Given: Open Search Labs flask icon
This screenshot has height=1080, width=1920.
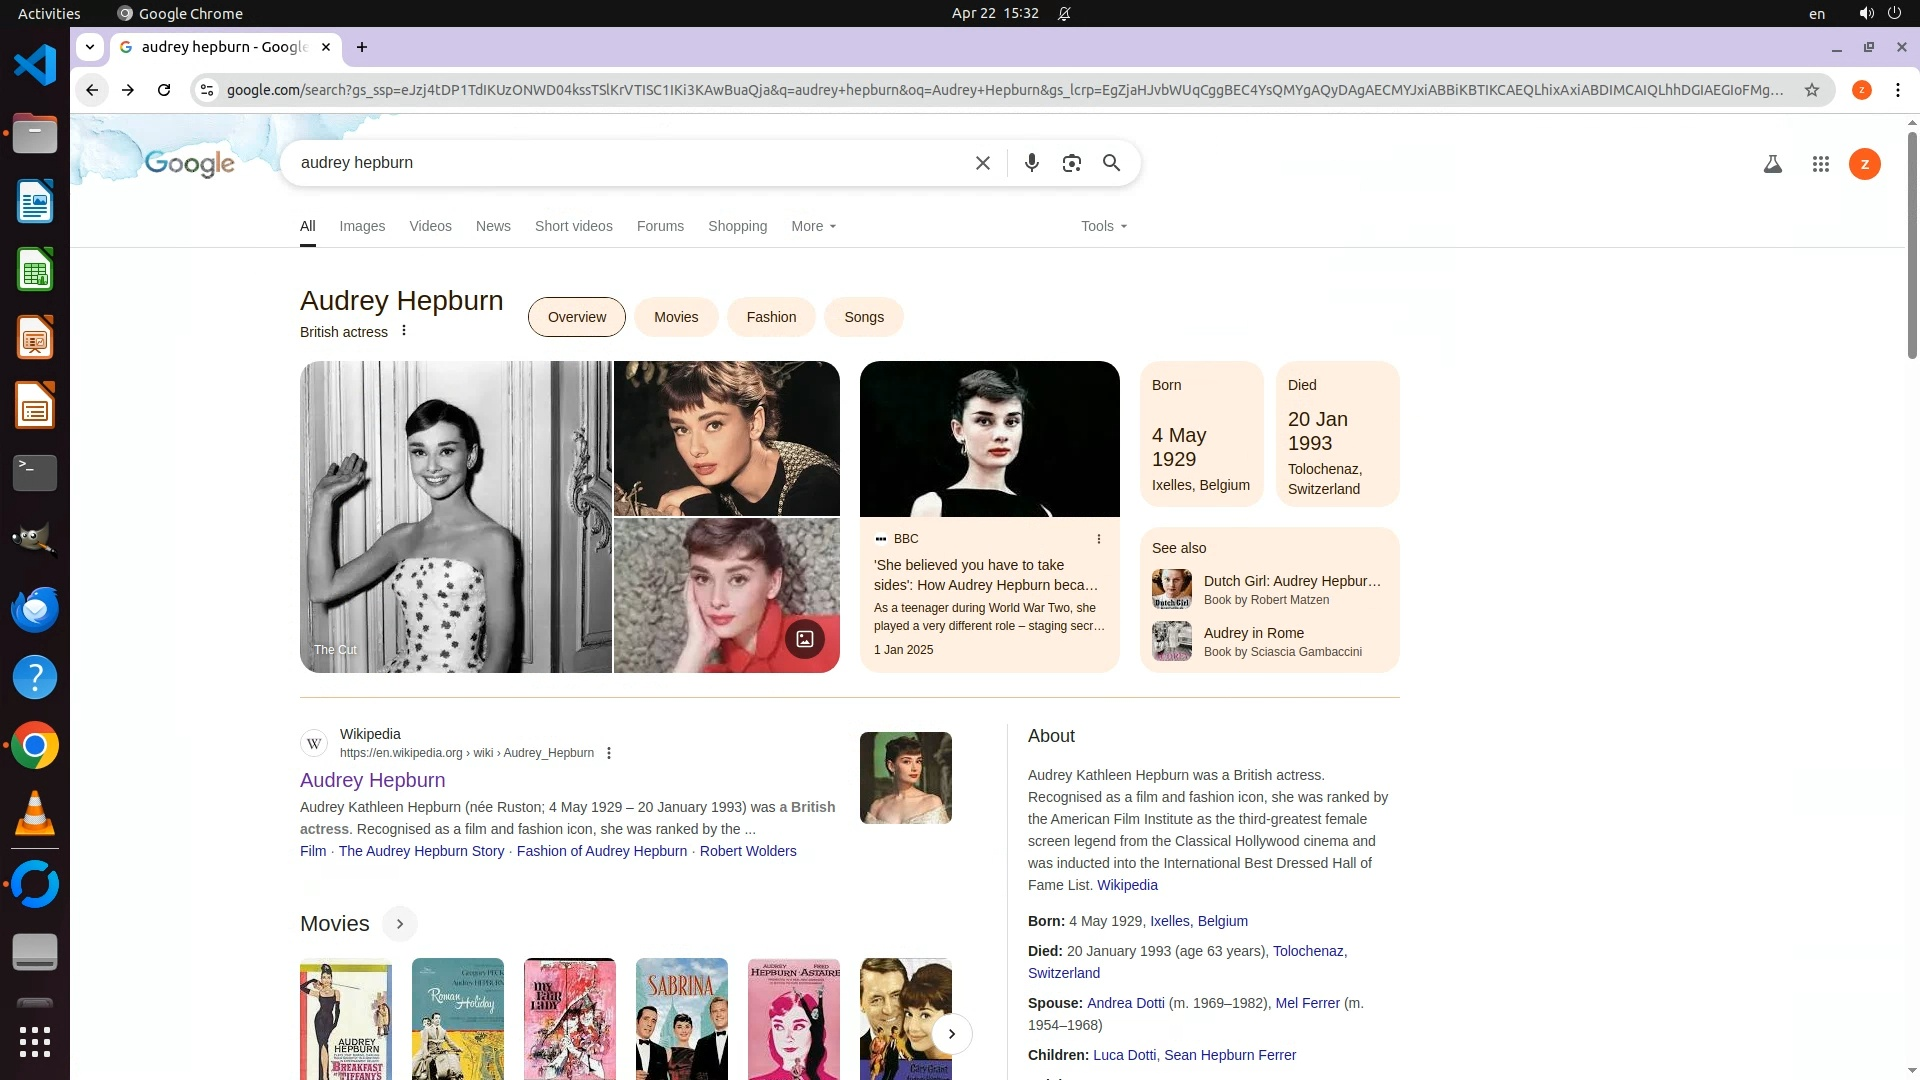Looking at the screenshot, I should click(x=1772, y=164).
